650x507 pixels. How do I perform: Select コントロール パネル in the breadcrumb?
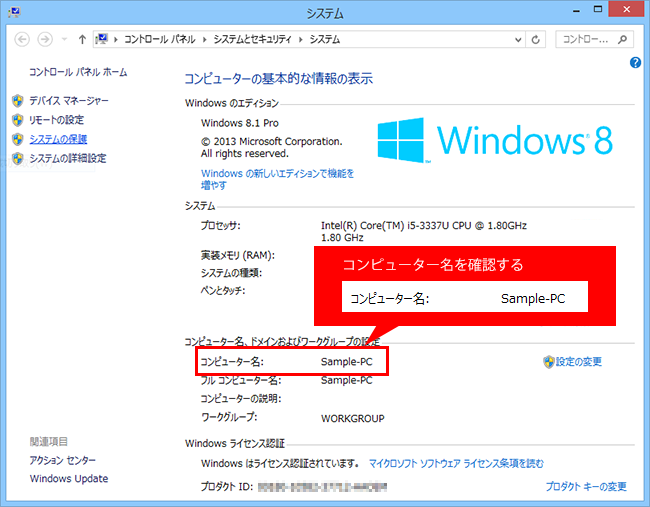click(160, 39)
